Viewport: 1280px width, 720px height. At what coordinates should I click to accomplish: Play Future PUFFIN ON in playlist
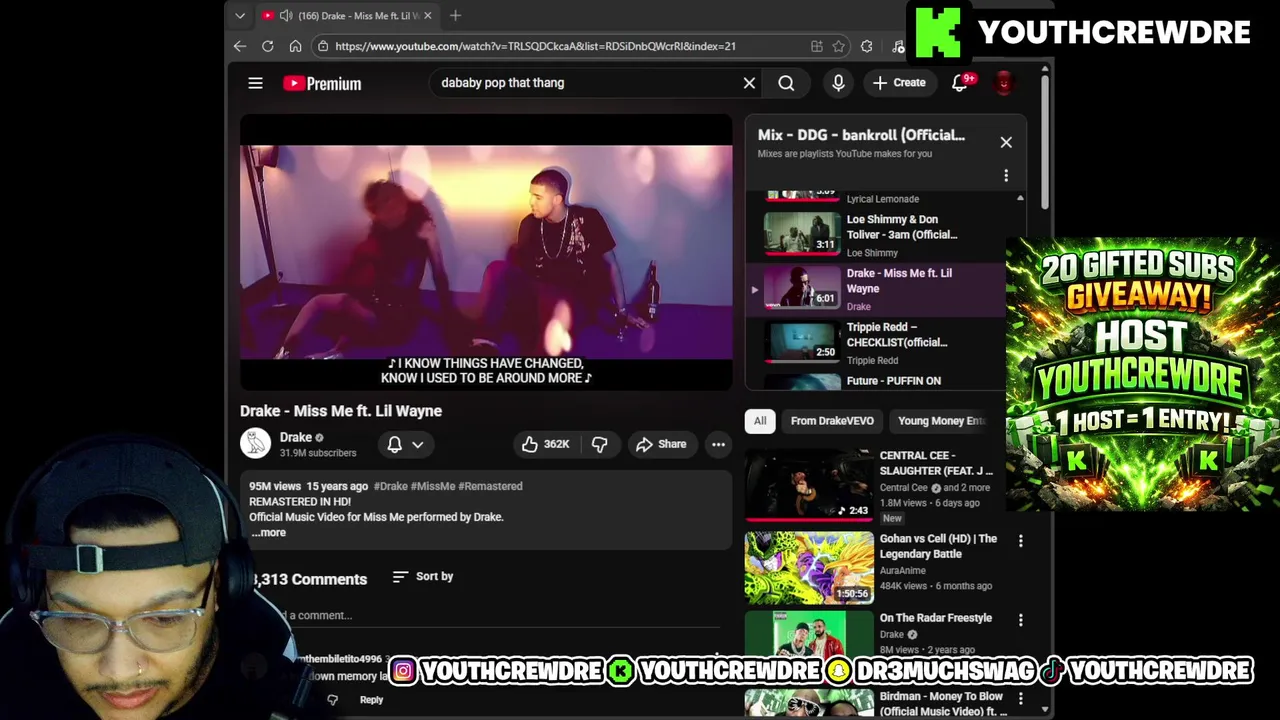[x=875, y=381]
